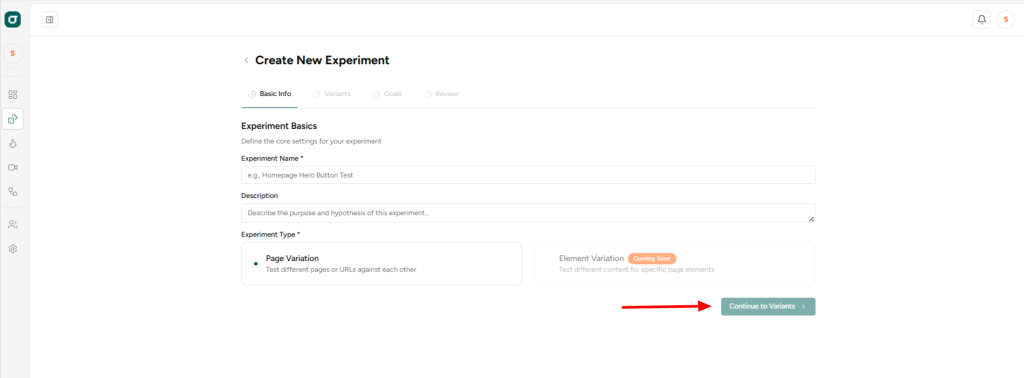Open the session recordings camera icon

click(x=12, y=167)
